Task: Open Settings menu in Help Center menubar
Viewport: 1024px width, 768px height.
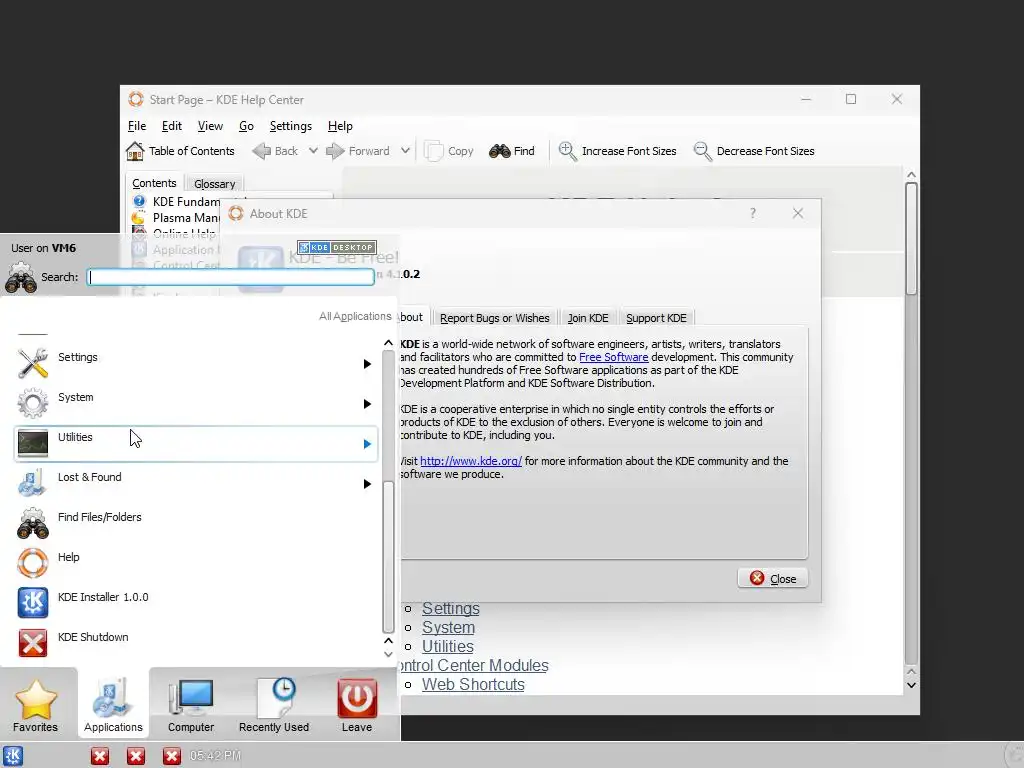Action: click(x=291, y=126)
